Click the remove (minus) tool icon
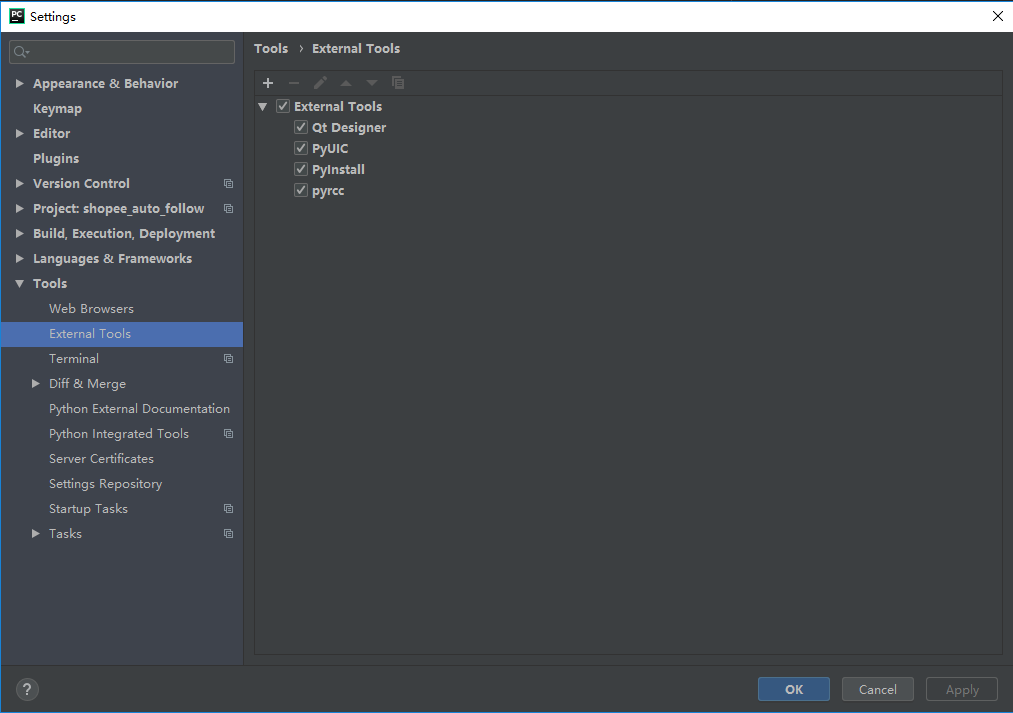This screenshot has height=713, width=1013. (294, 83)
